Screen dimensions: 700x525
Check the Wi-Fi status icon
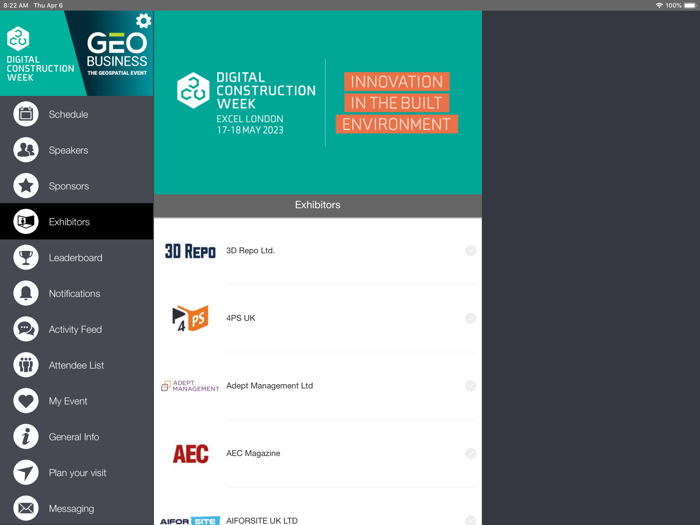pyautogui.click(x=659, y=5)
